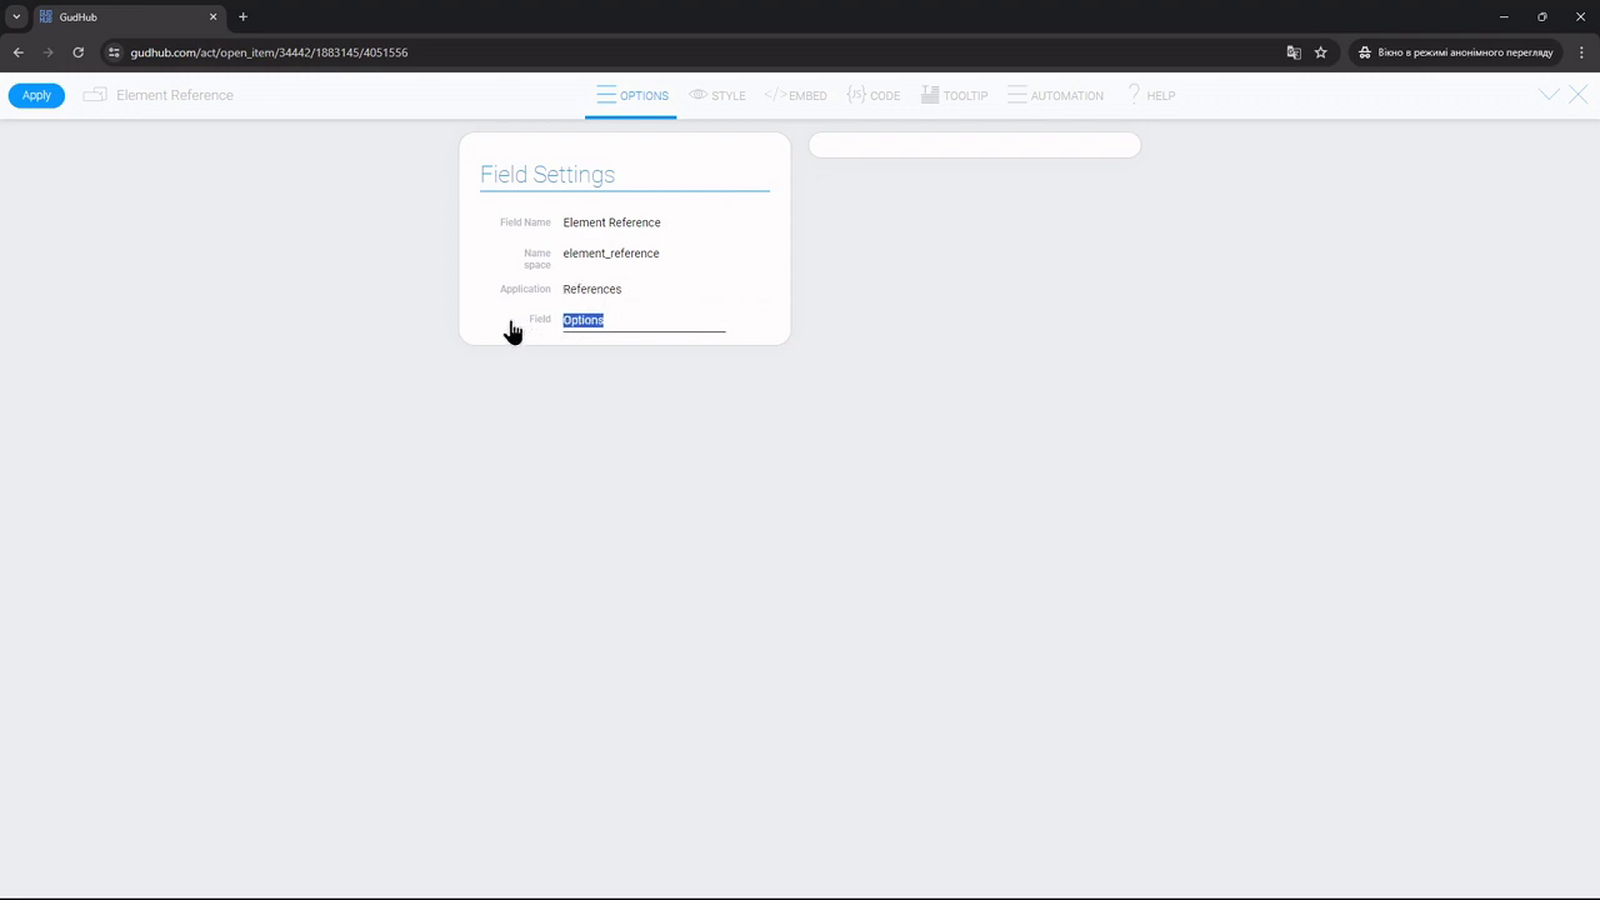1600x900 pixels.
Task: Reload the page
Action: click(x=78, y=52)
